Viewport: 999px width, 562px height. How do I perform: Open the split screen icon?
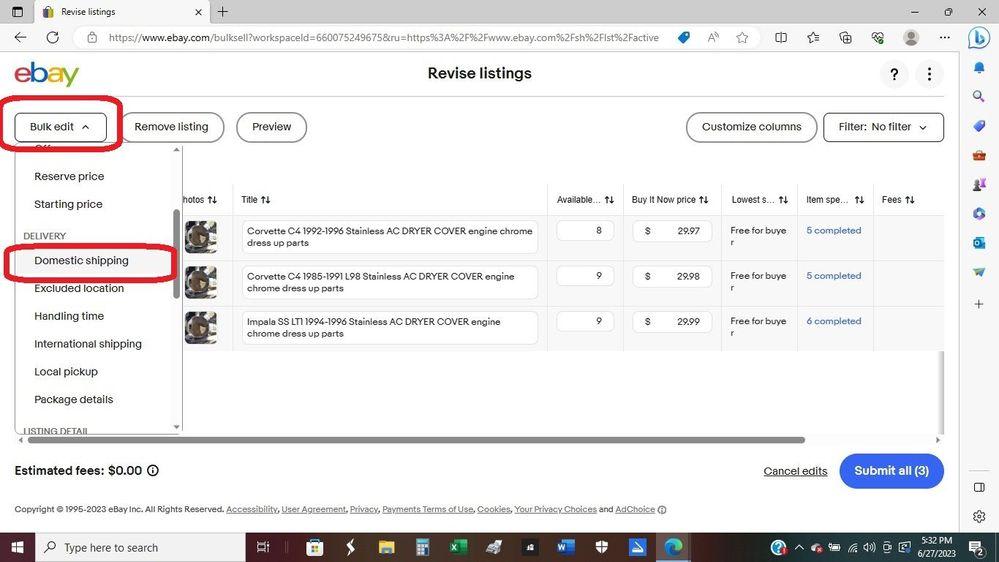click(780, 38)
